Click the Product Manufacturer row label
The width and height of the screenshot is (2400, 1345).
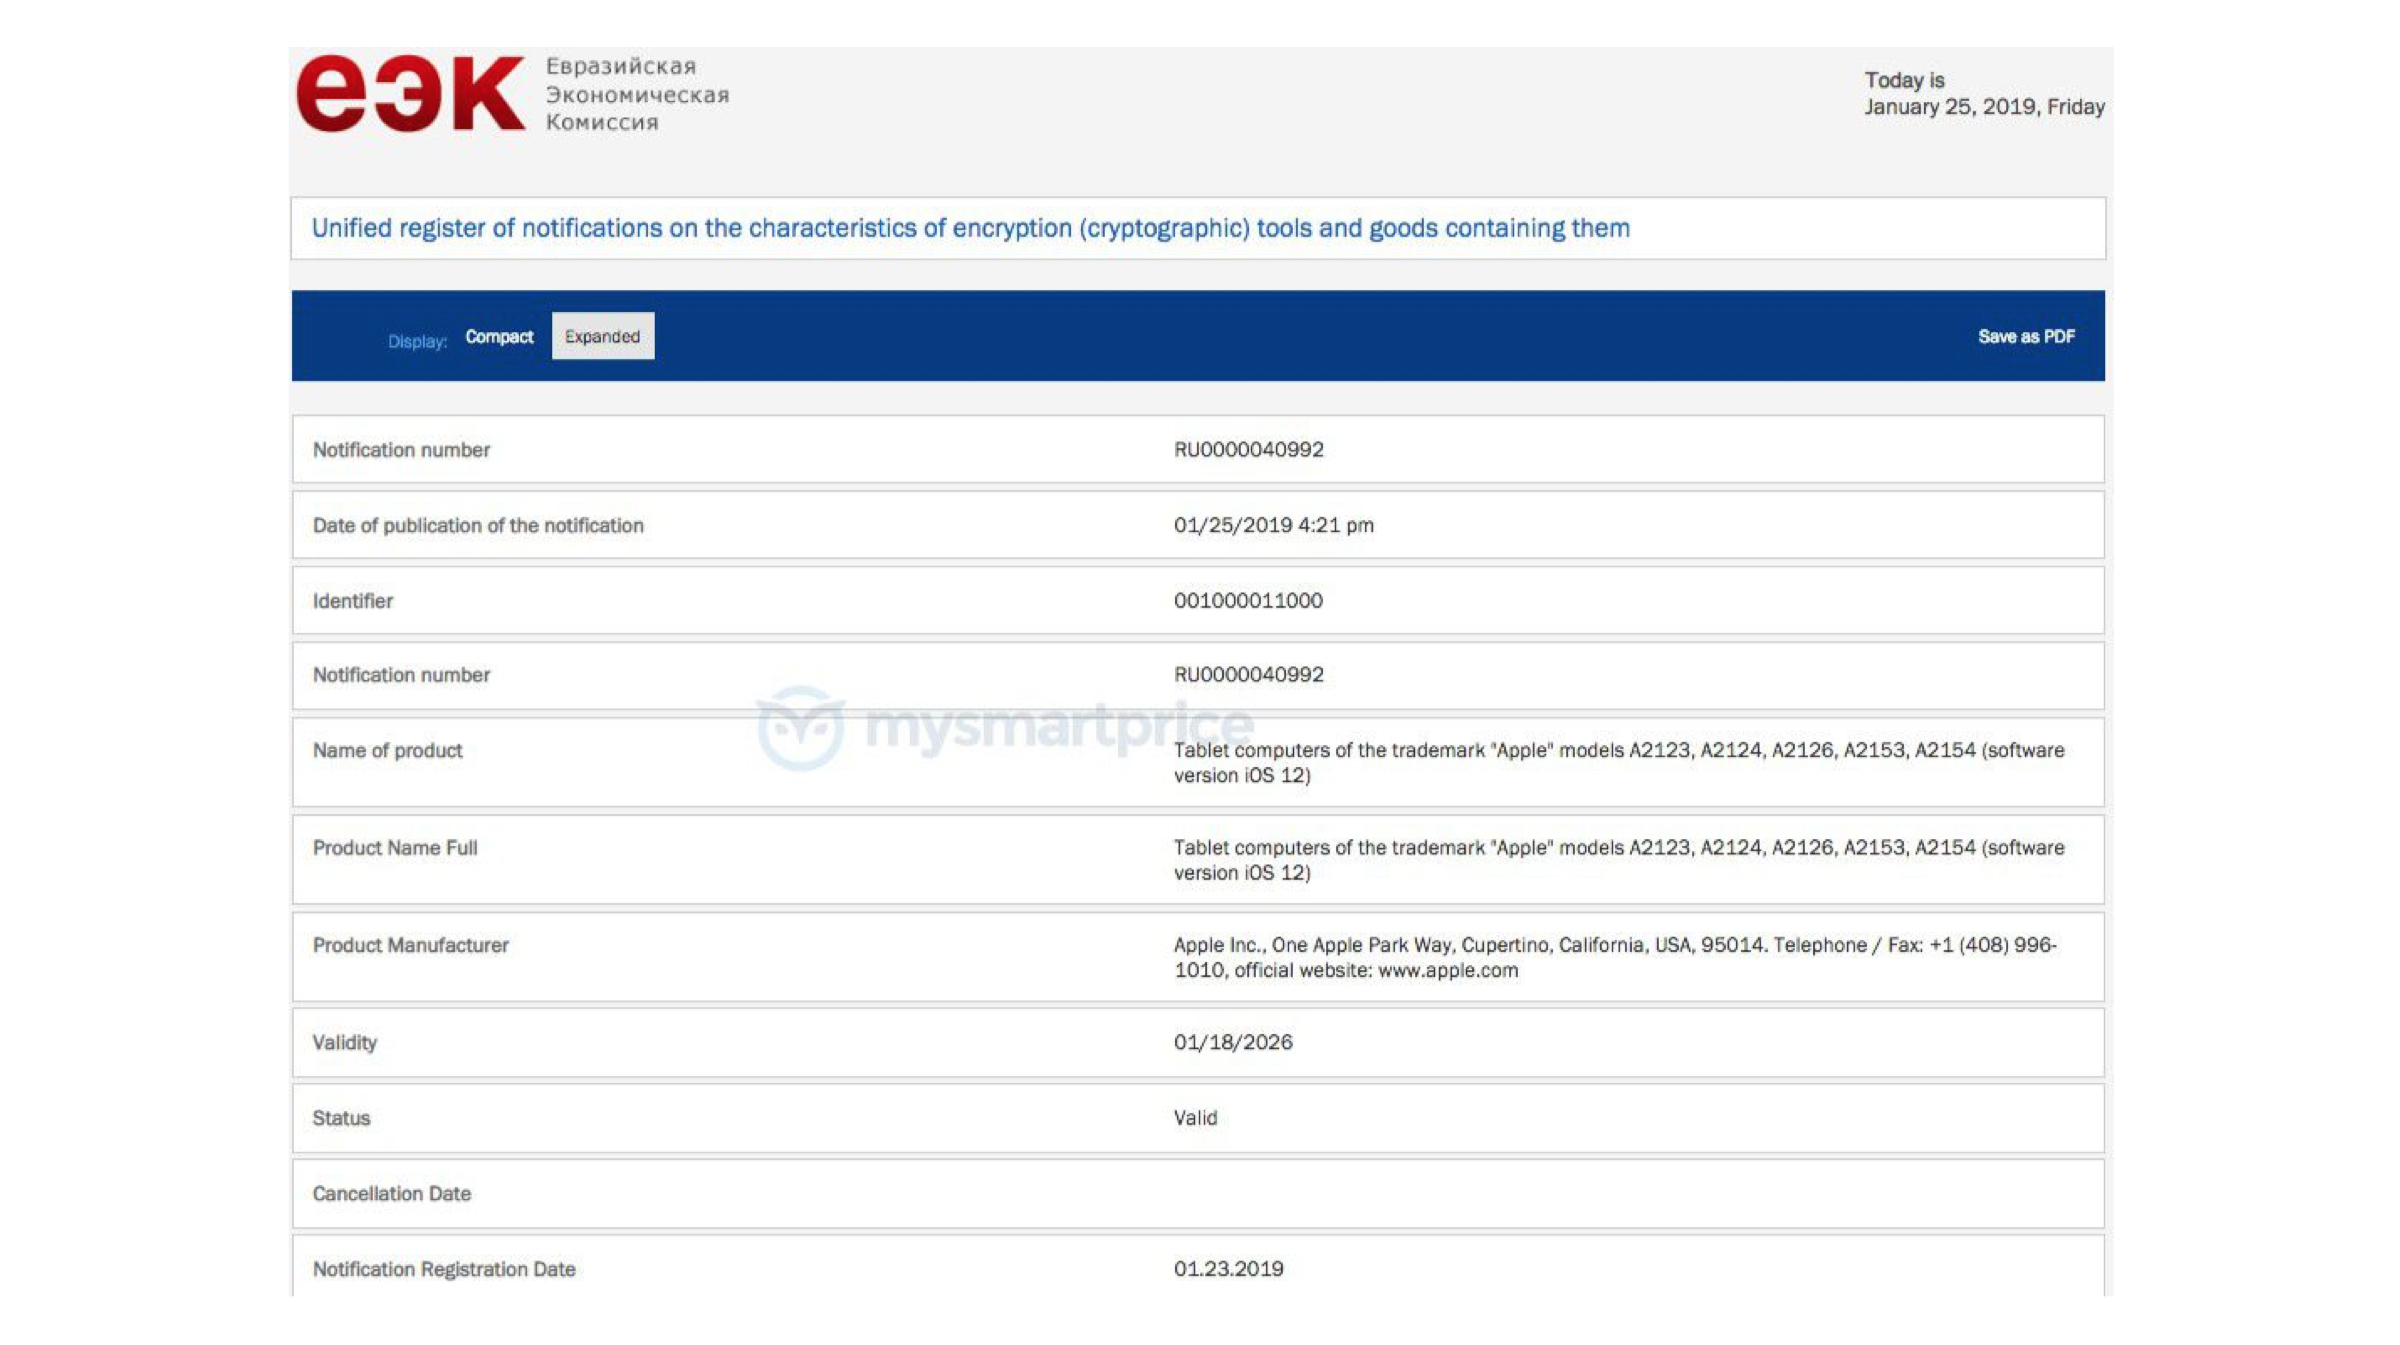click(x=410, y=945)
